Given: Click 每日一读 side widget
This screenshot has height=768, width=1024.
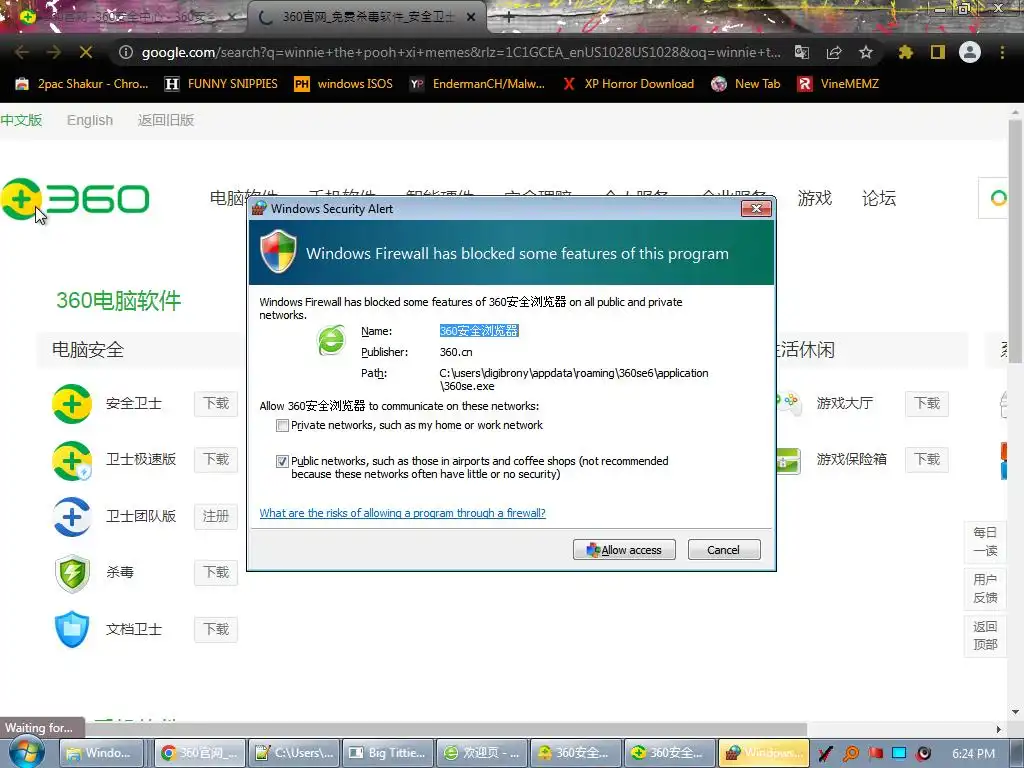Looking at the screenshot, I should point(985,541).
